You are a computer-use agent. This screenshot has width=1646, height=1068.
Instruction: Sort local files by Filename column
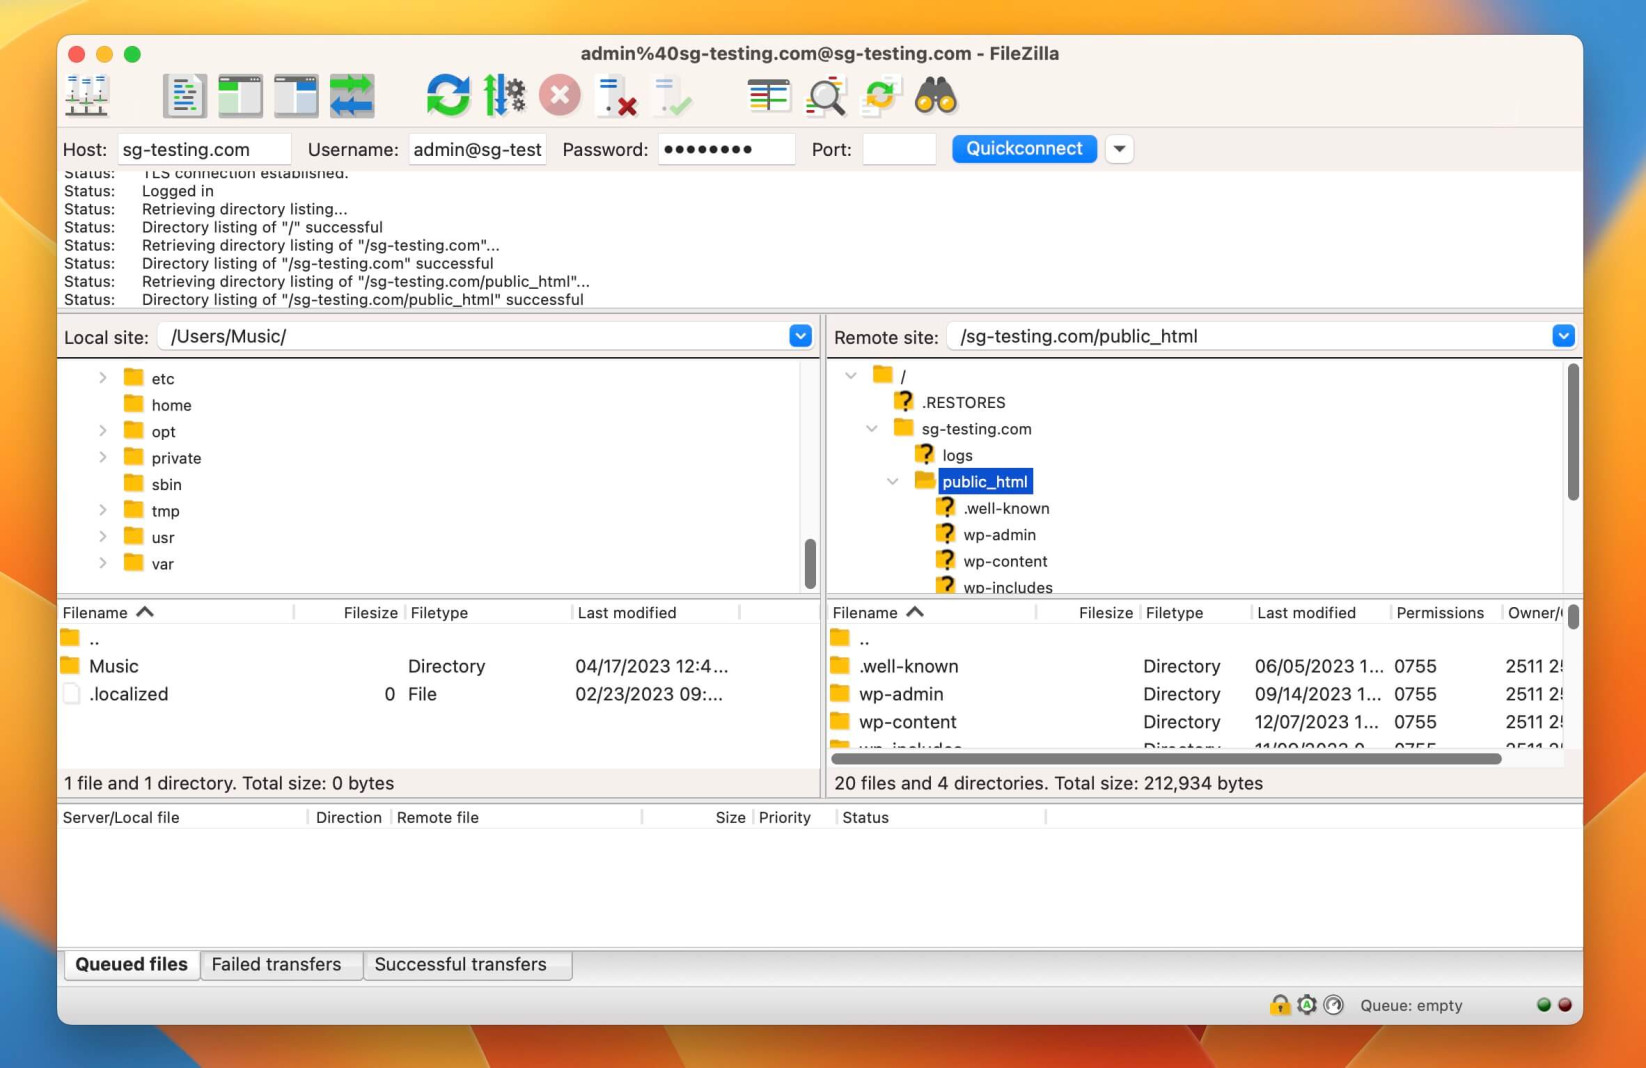[x=176, y=612]
